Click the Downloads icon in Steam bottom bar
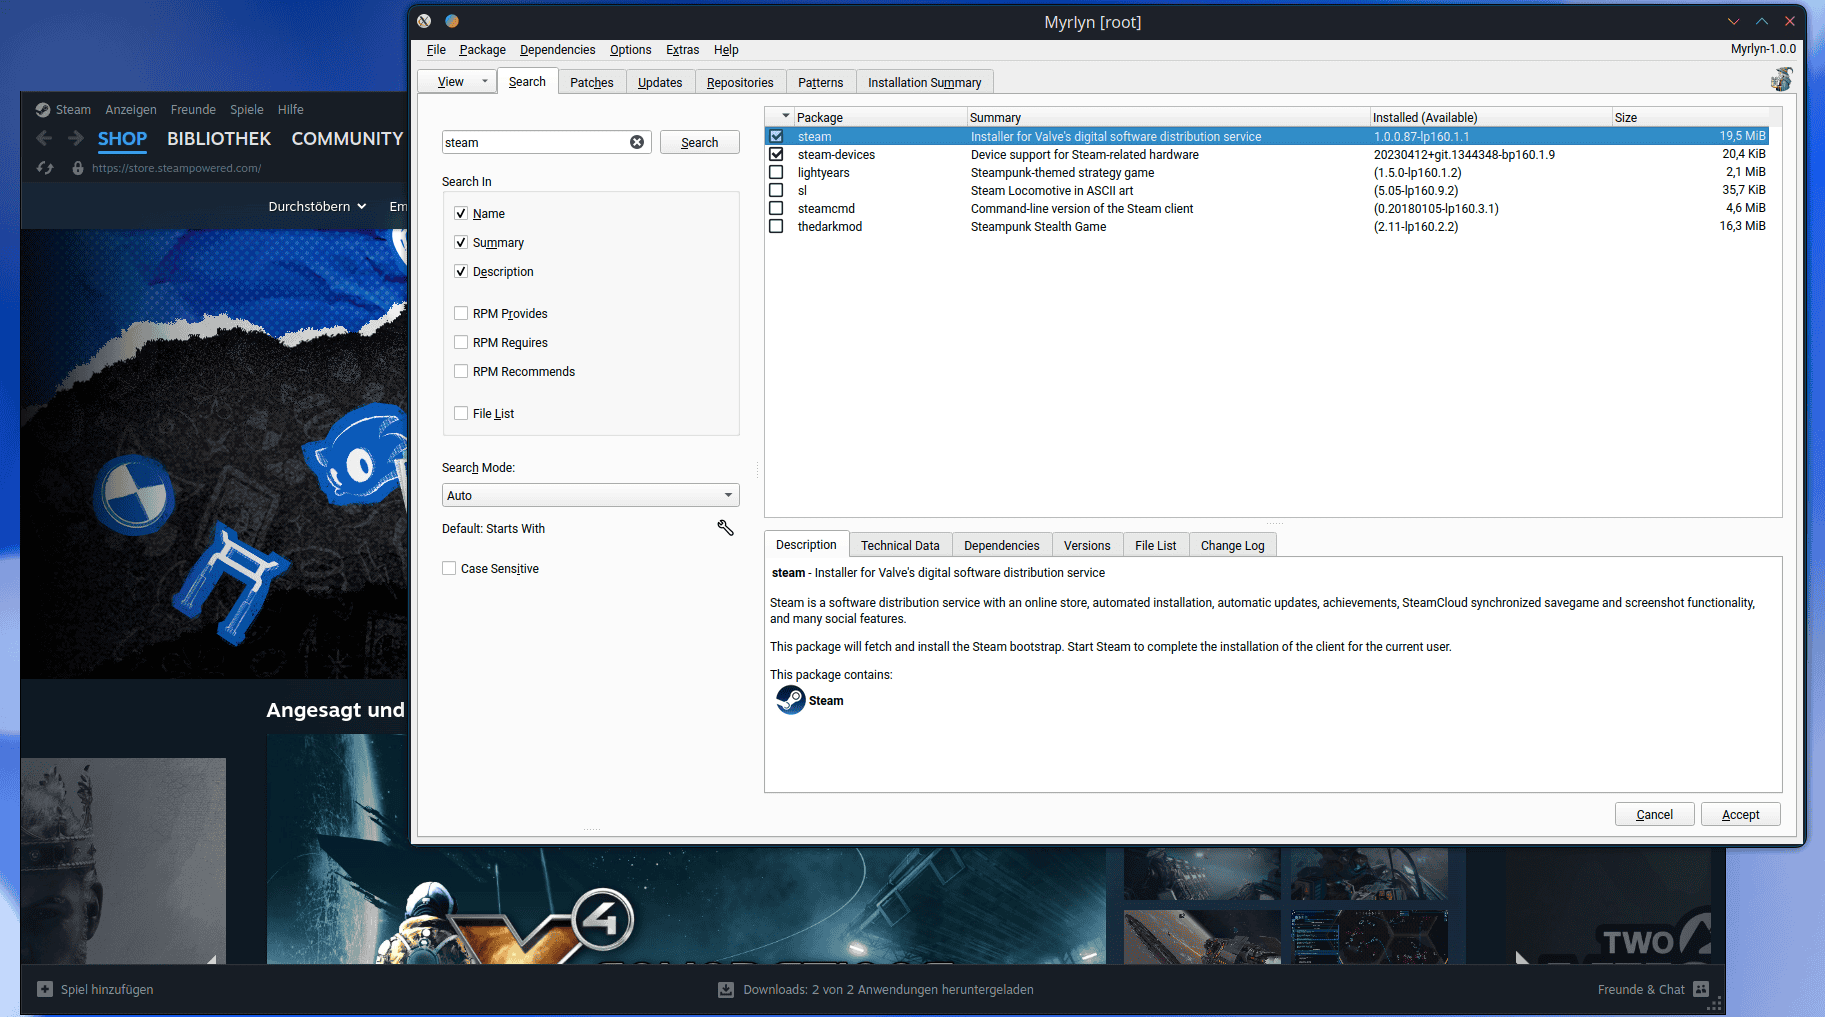This screenshot has width=1825, height=1017. pyautogui.click(x=726, y=990)
